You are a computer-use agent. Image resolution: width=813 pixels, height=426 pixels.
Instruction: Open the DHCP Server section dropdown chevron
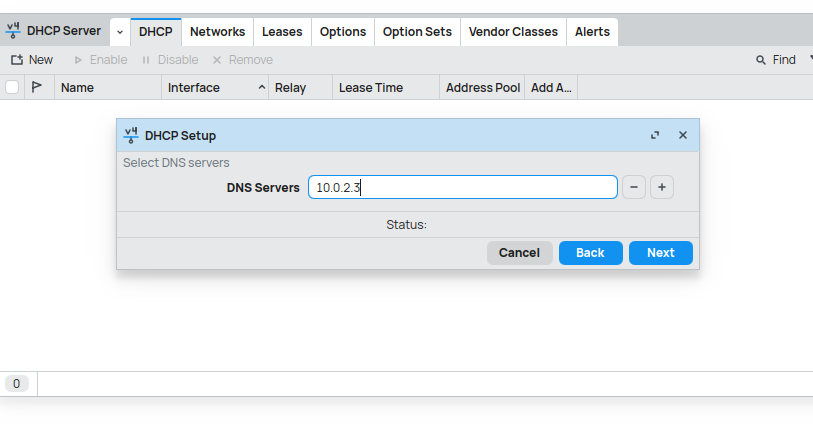(120, 32)
